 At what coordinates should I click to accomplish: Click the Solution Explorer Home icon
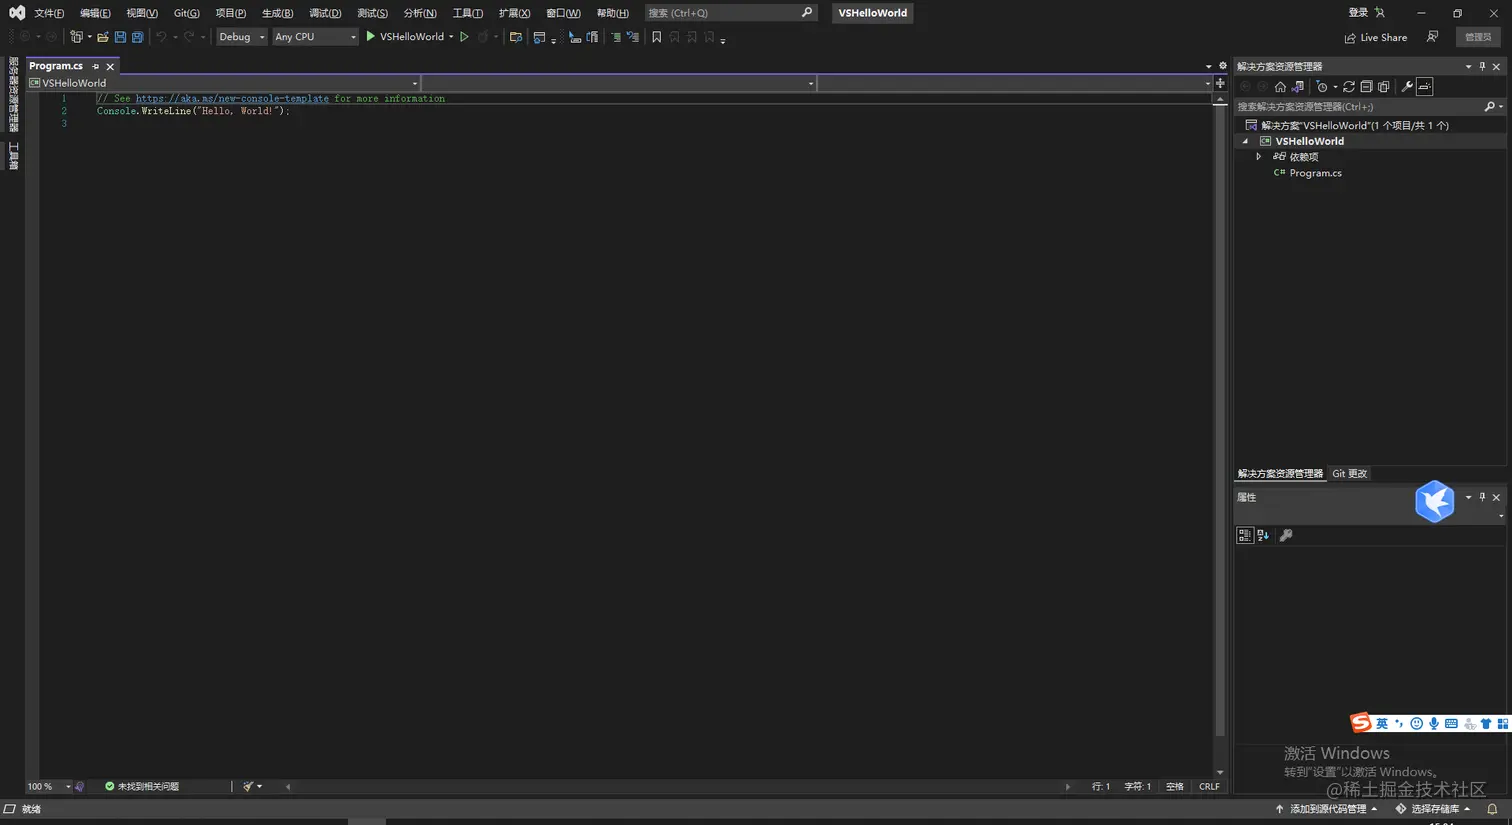1280,87
